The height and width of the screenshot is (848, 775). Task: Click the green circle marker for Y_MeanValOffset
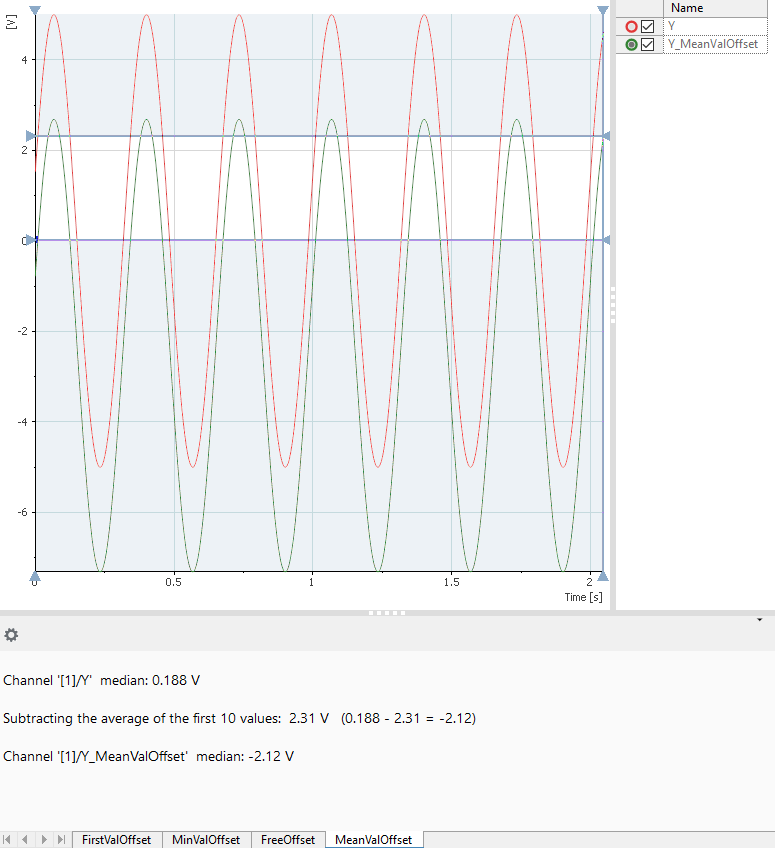631,45
